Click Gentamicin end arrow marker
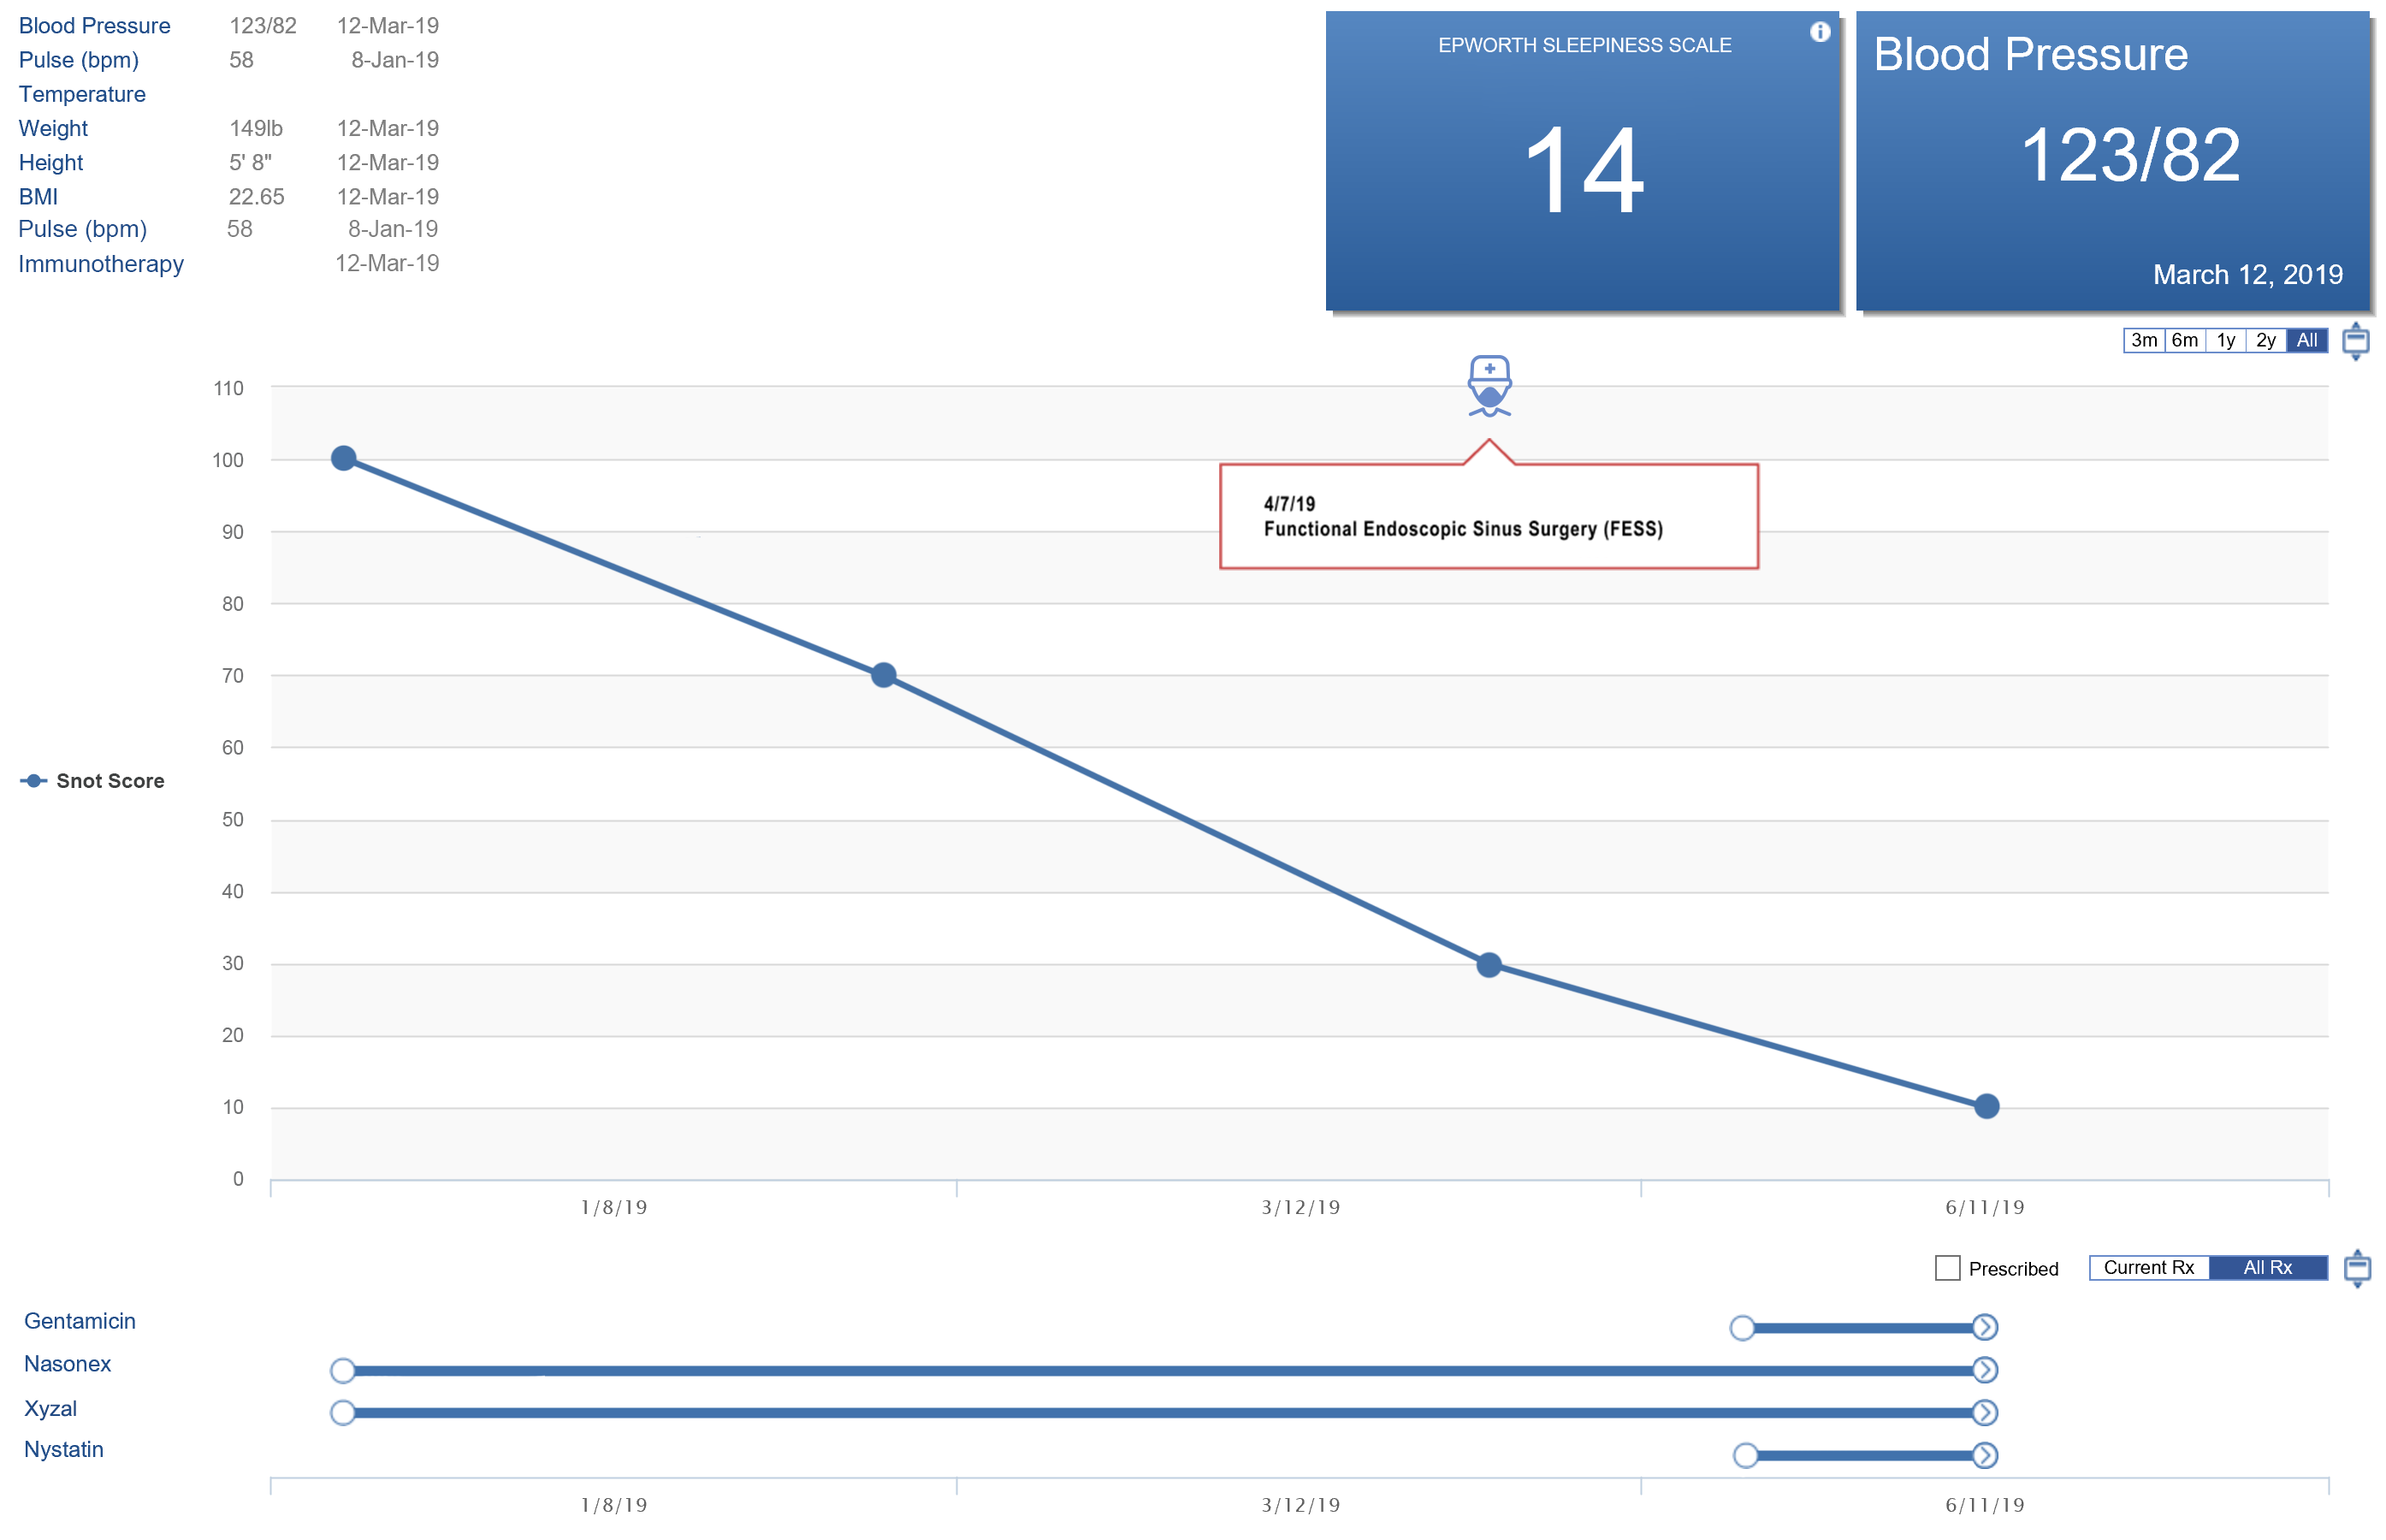This screenshot has width=2386, height=1540. pos(1984,1327)
